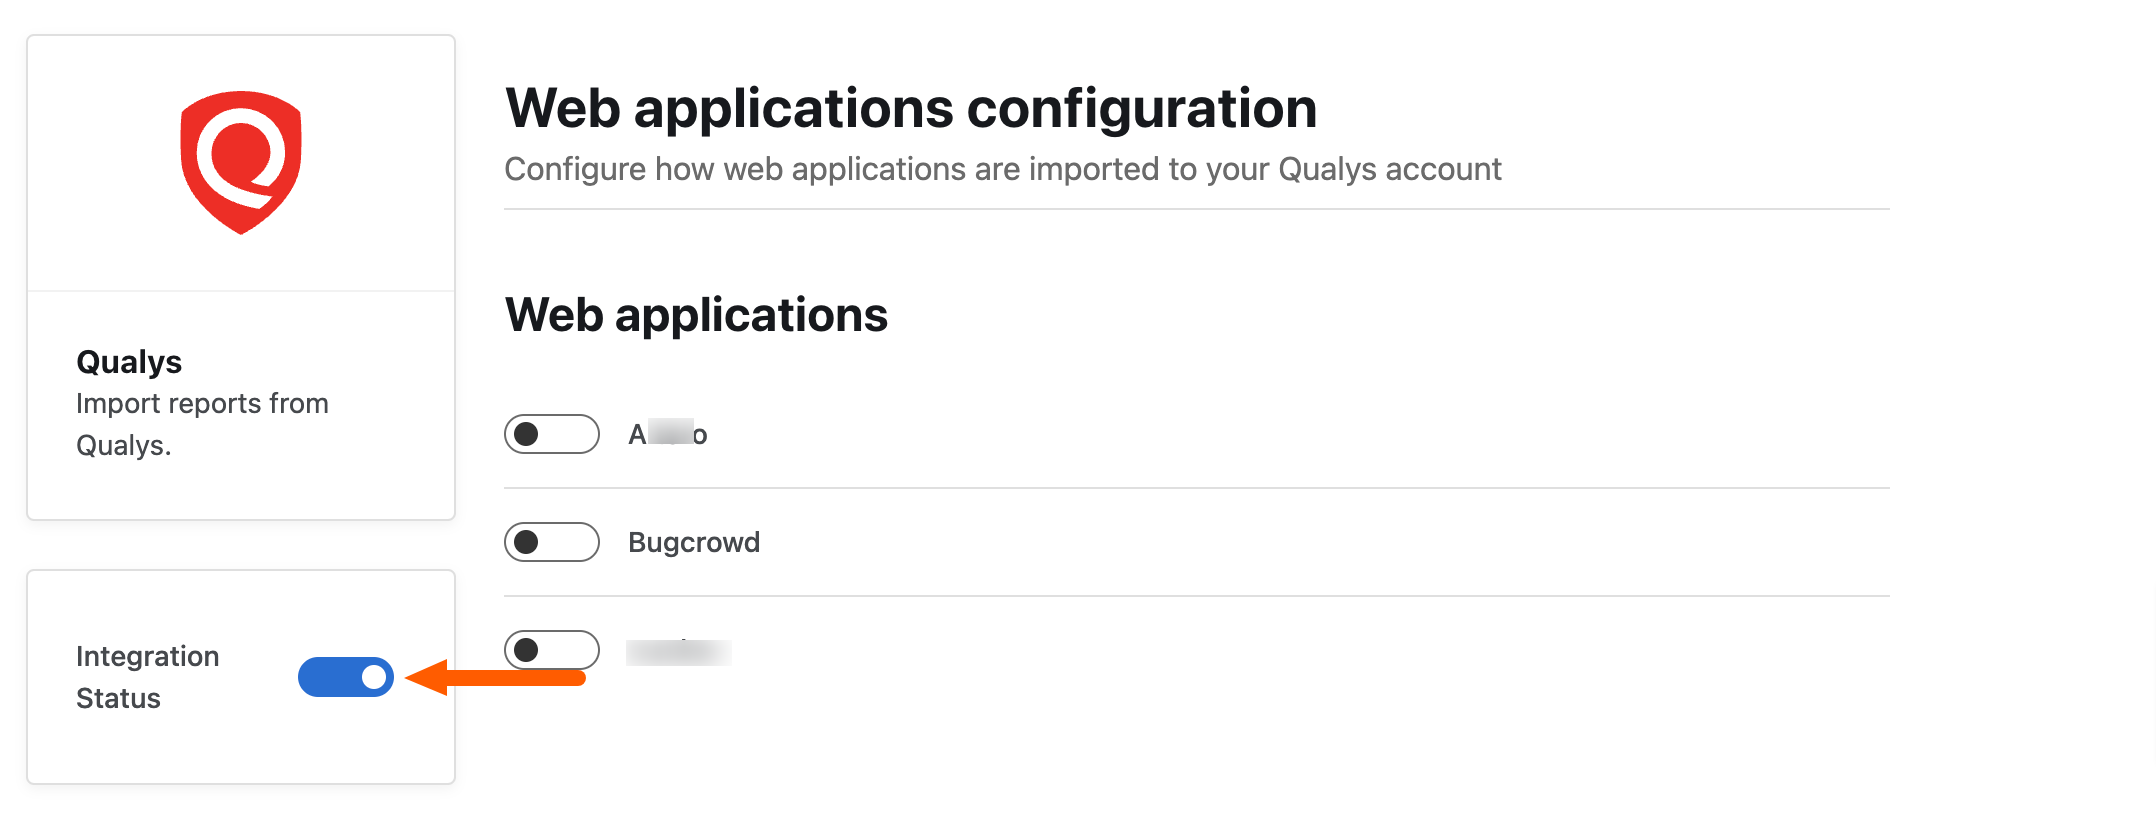Click the fully blurred third application name
This screenshot has height=816, width=2156.
[679, 652]
